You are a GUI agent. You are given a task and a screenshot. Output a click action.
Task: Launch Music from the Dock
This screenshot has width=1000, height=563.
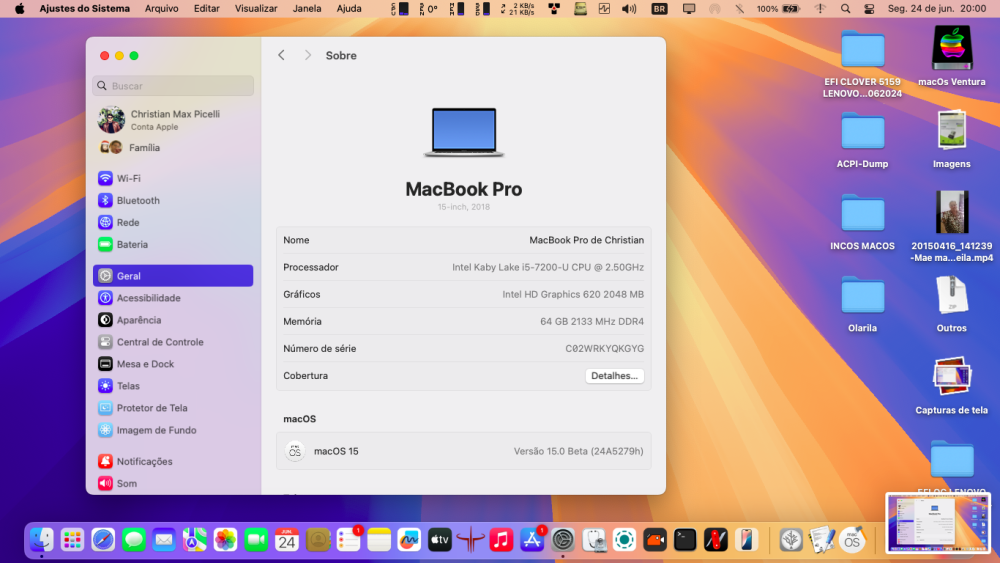[x=501, y=540]
